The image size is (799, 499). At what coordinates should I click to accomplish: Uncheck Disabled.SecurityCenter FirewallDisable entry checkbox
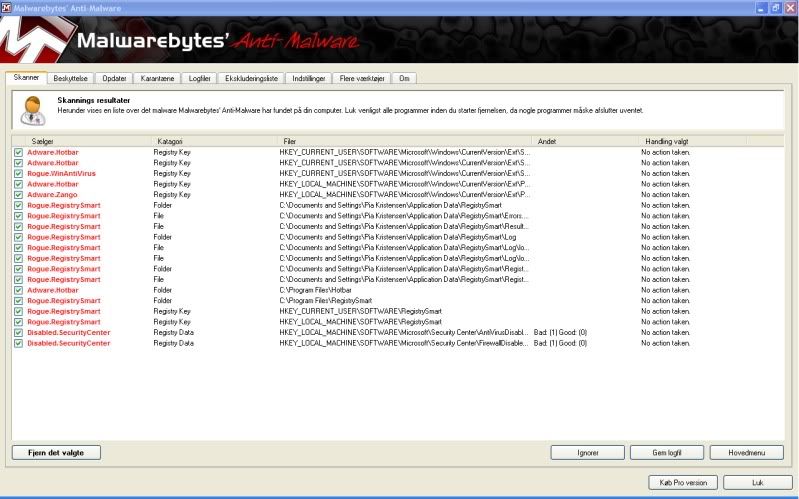pyautogui.click(x=18, y=343)
